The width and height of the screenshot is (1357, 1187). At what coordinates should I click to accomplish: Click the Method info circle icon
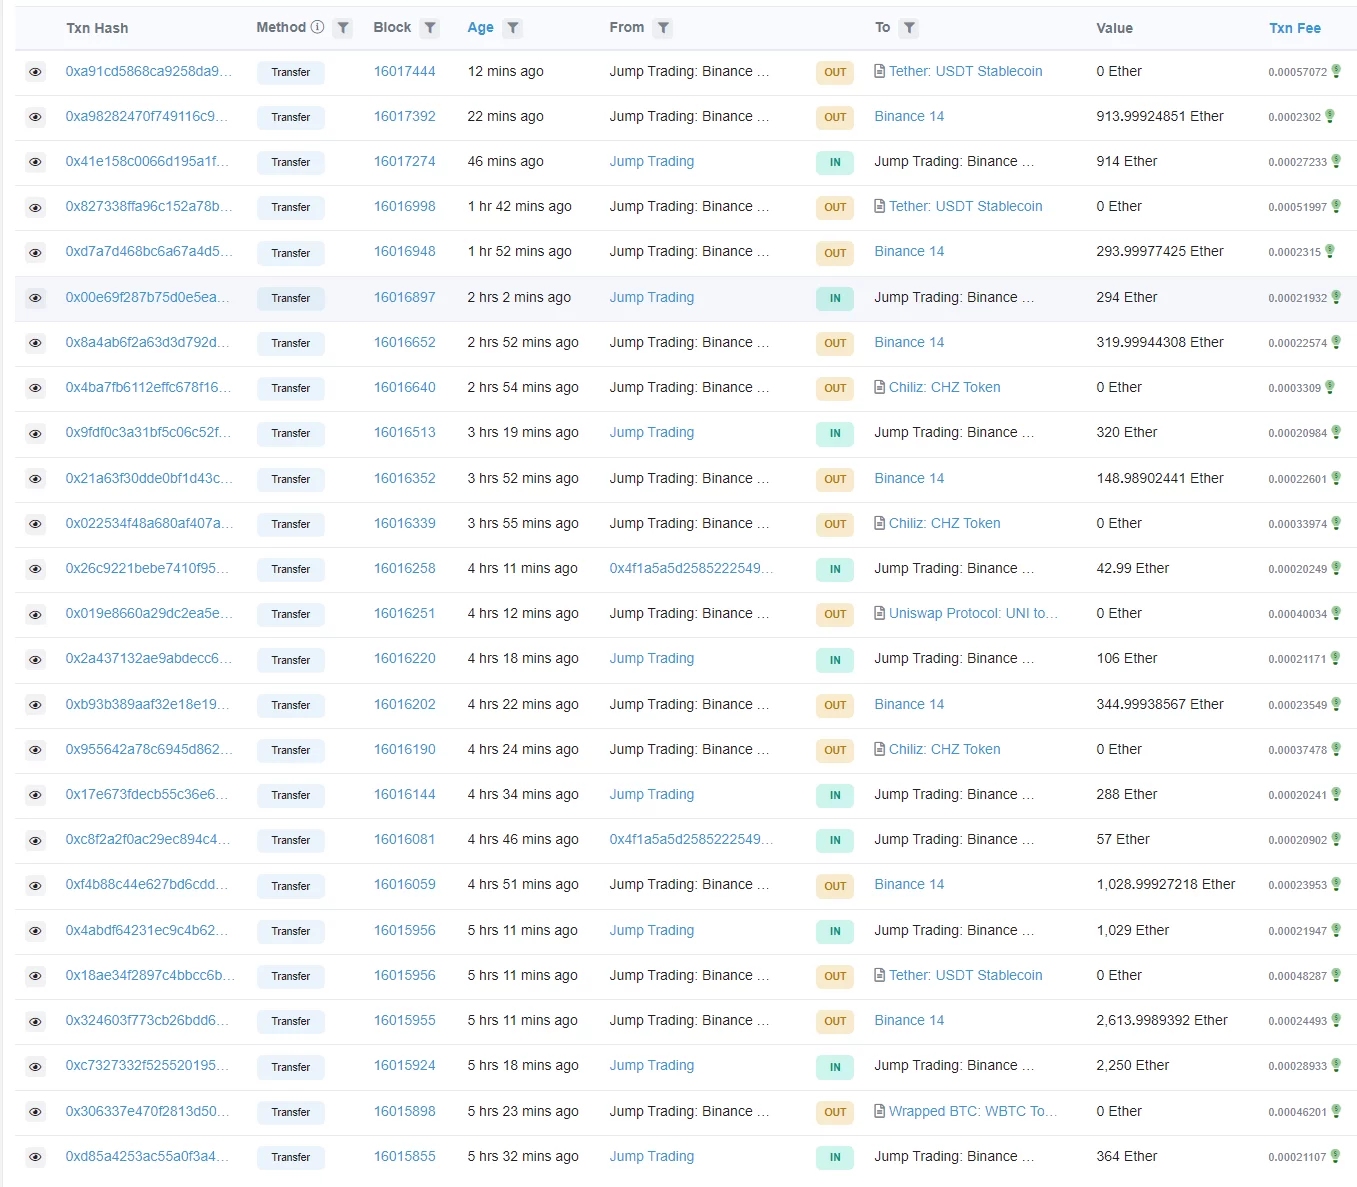(317, 27)
